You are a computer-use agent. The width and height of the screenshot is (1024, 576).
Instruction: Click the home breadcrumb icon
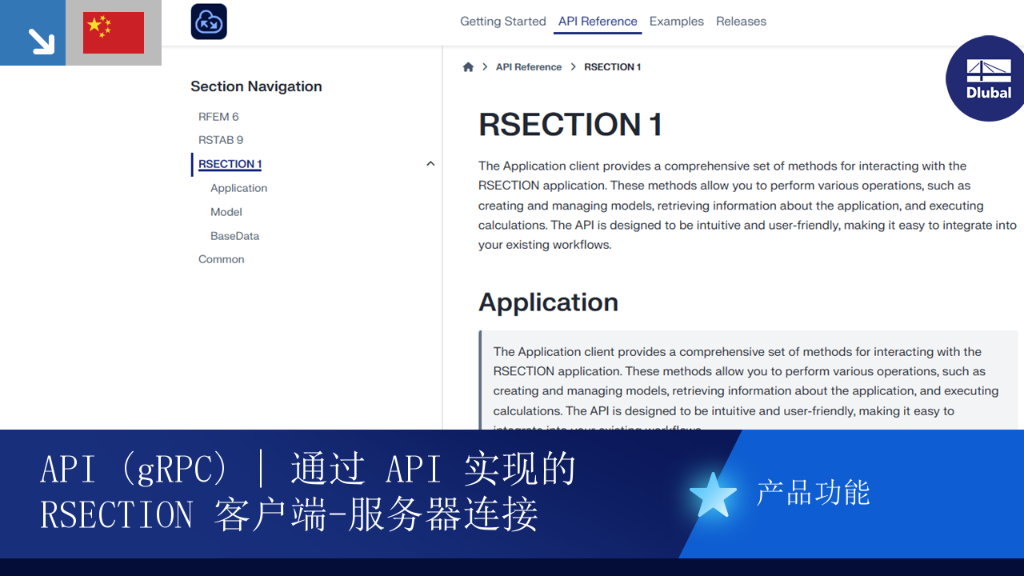pos(468,67)
